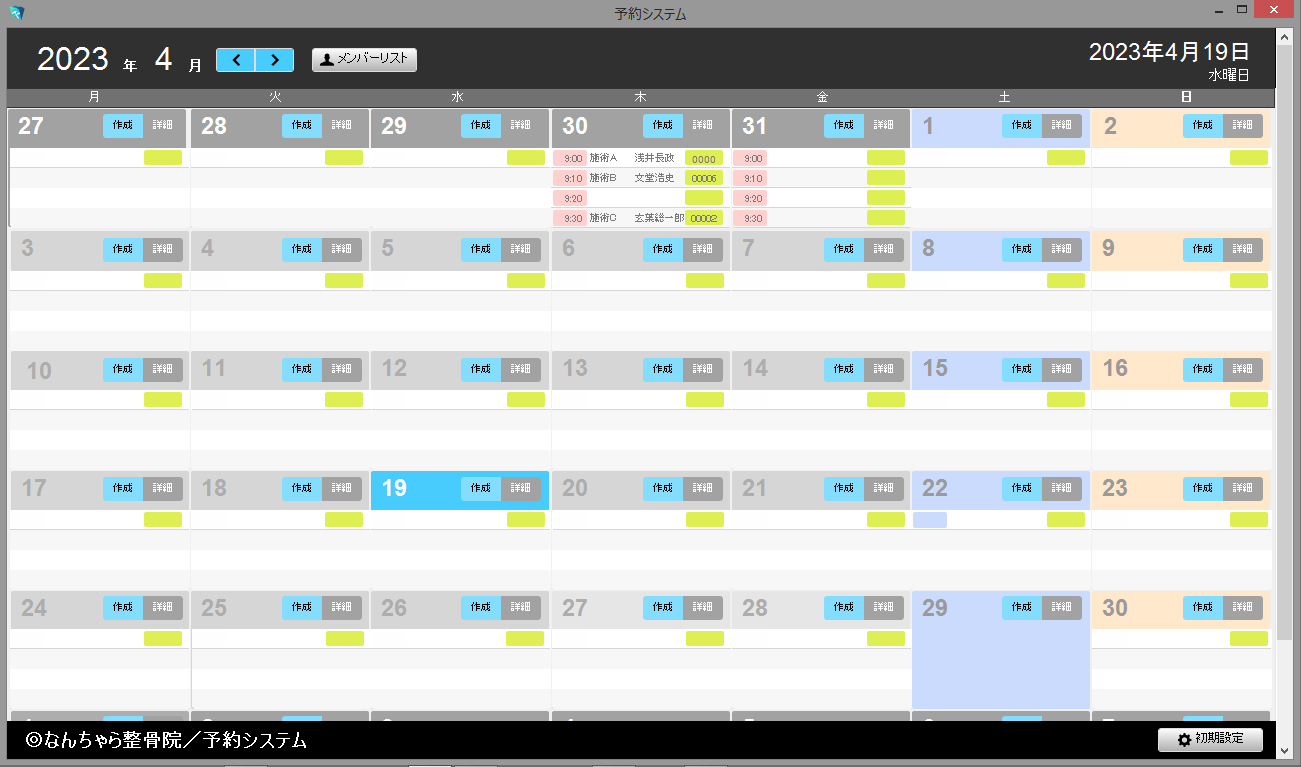This screenshot has height=767, width=1301.
Task: Select the April 19 date number
Action: [395, 489]
